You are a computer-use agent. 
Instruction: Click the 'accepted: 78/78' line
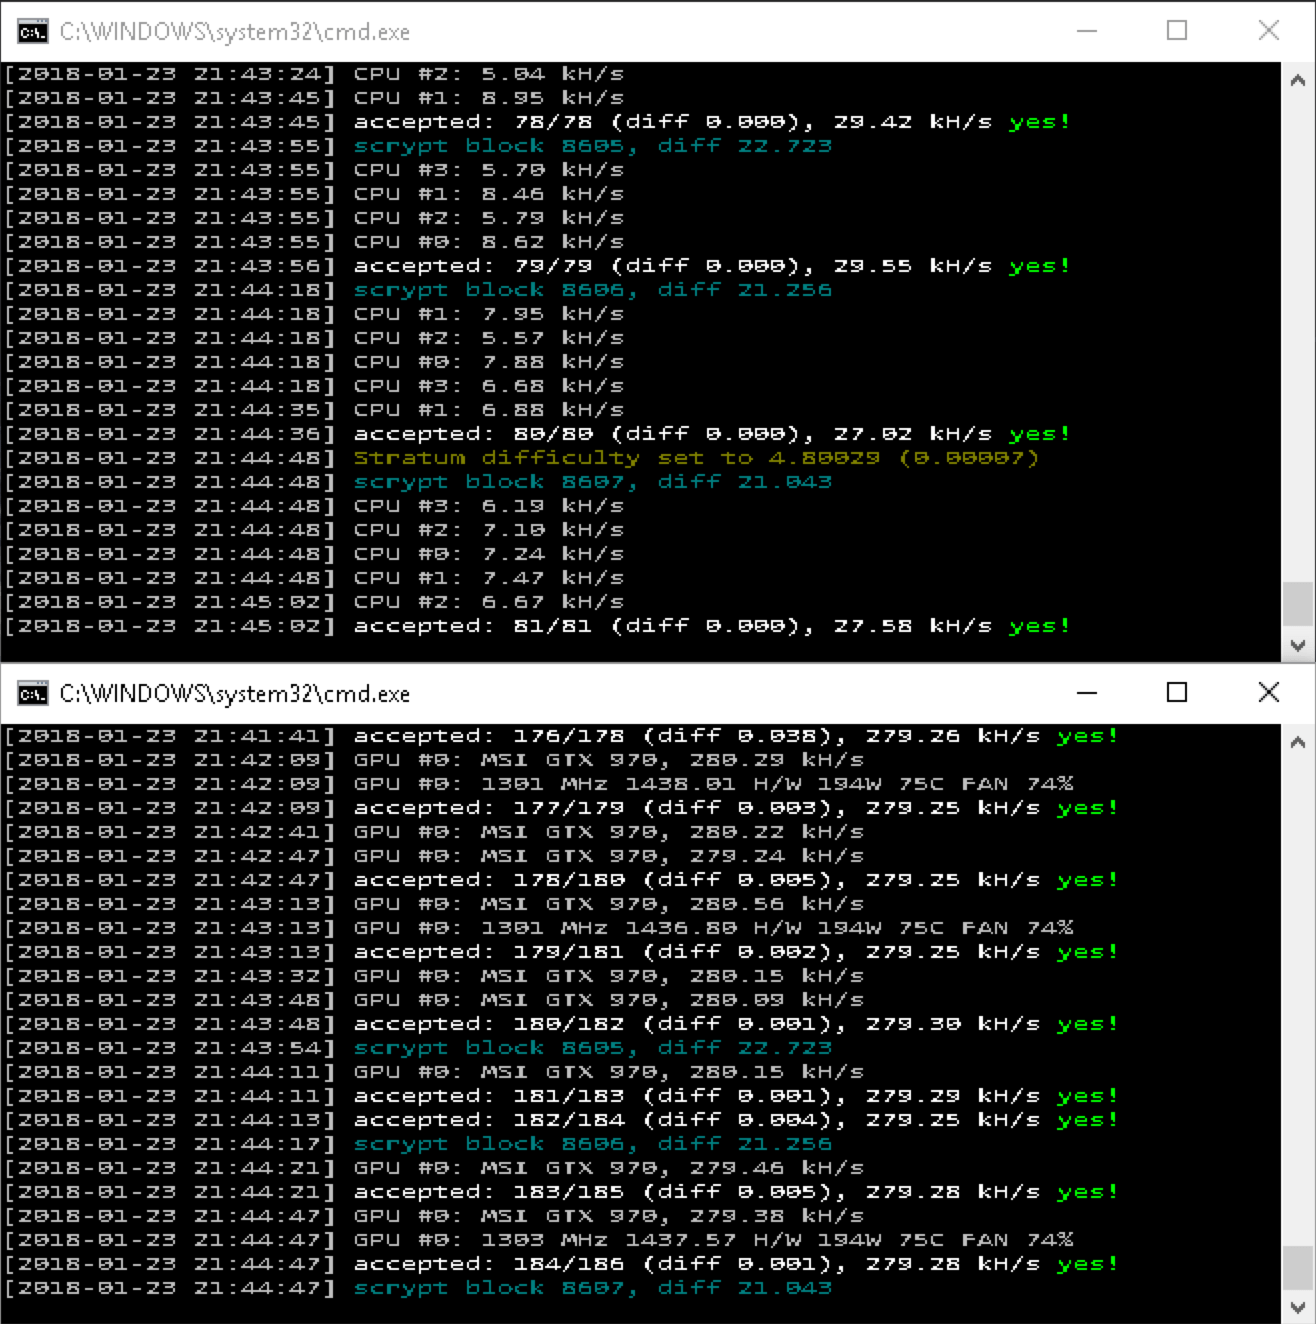point(538,122)
